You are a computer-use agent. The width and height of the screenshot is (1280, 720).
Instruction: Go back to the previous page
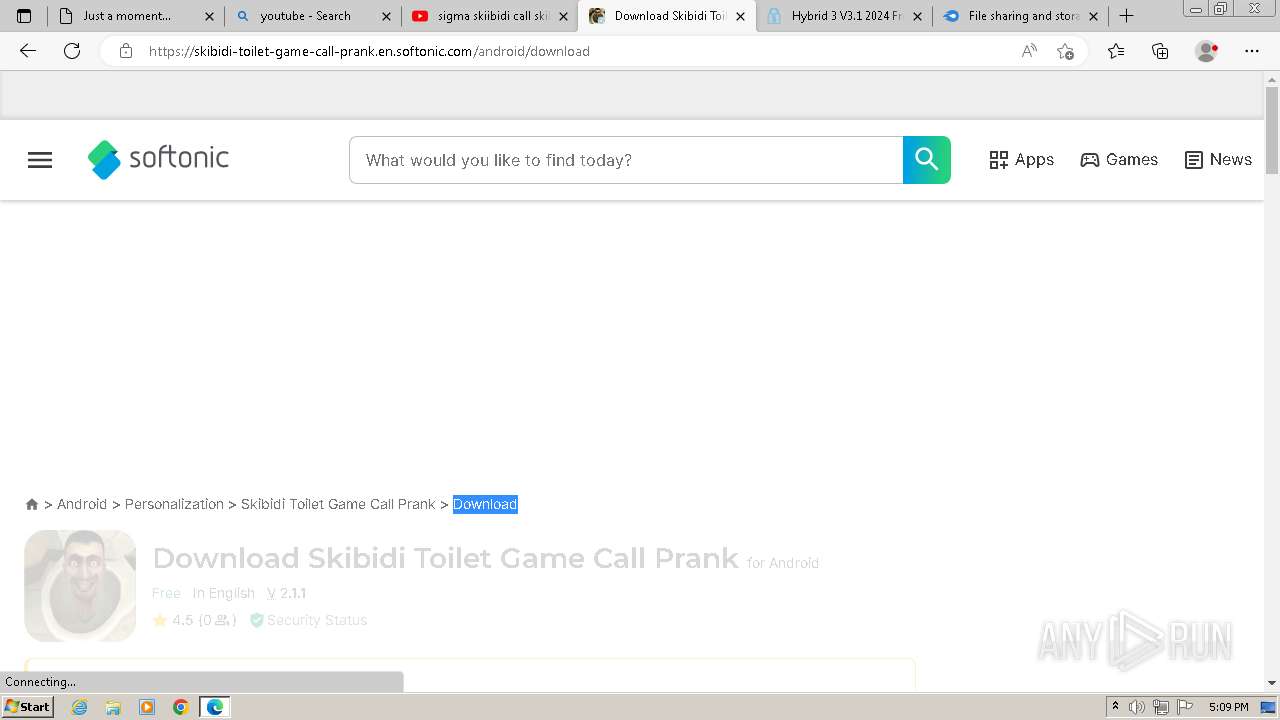(x=28, y=51)
